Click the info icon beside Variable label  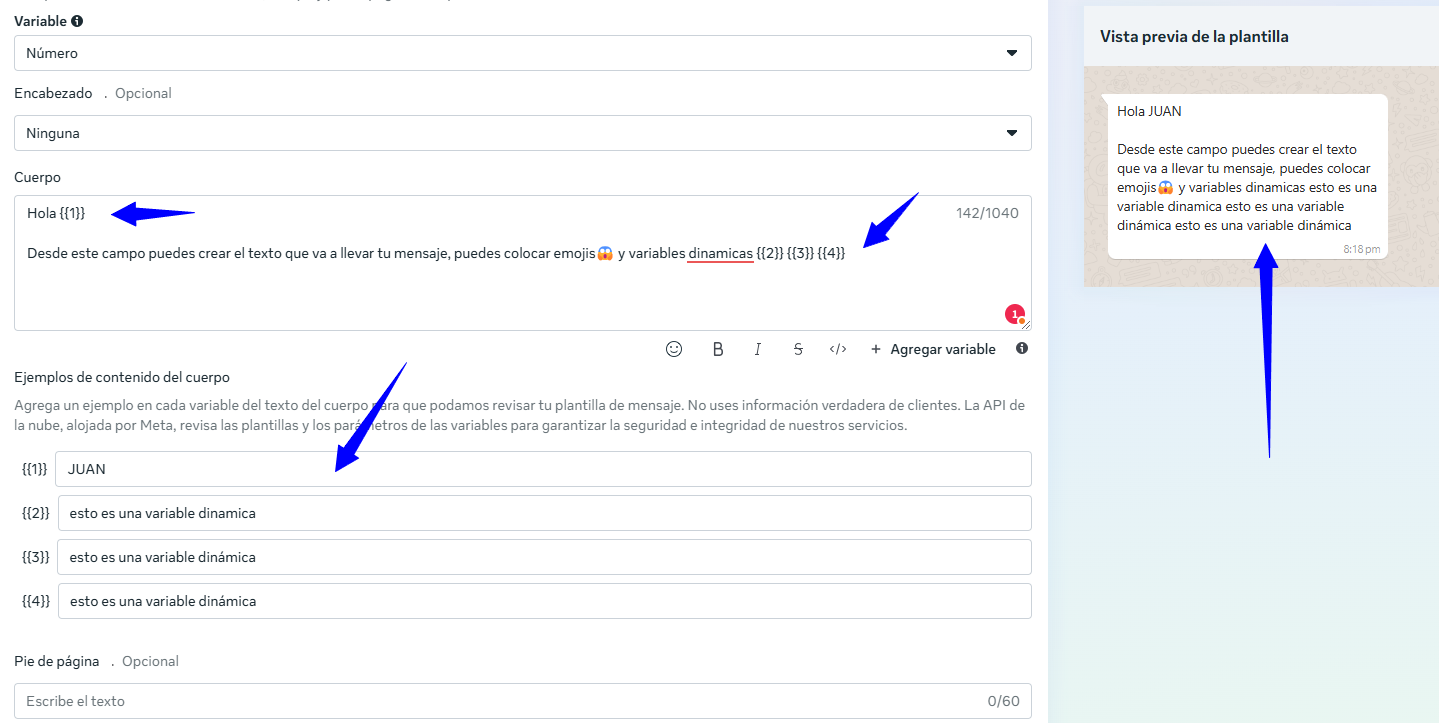(x=77, y=21)
